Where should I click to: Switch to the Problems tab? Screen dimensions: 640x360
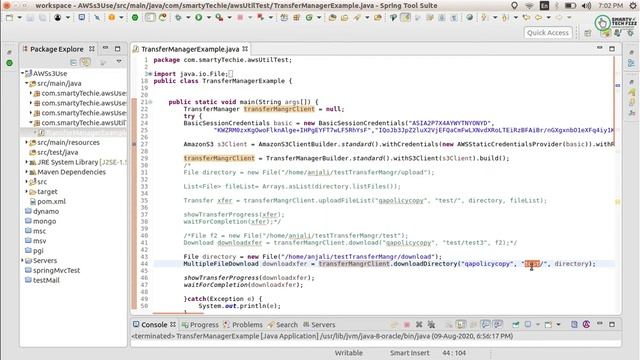pos(243,325)
